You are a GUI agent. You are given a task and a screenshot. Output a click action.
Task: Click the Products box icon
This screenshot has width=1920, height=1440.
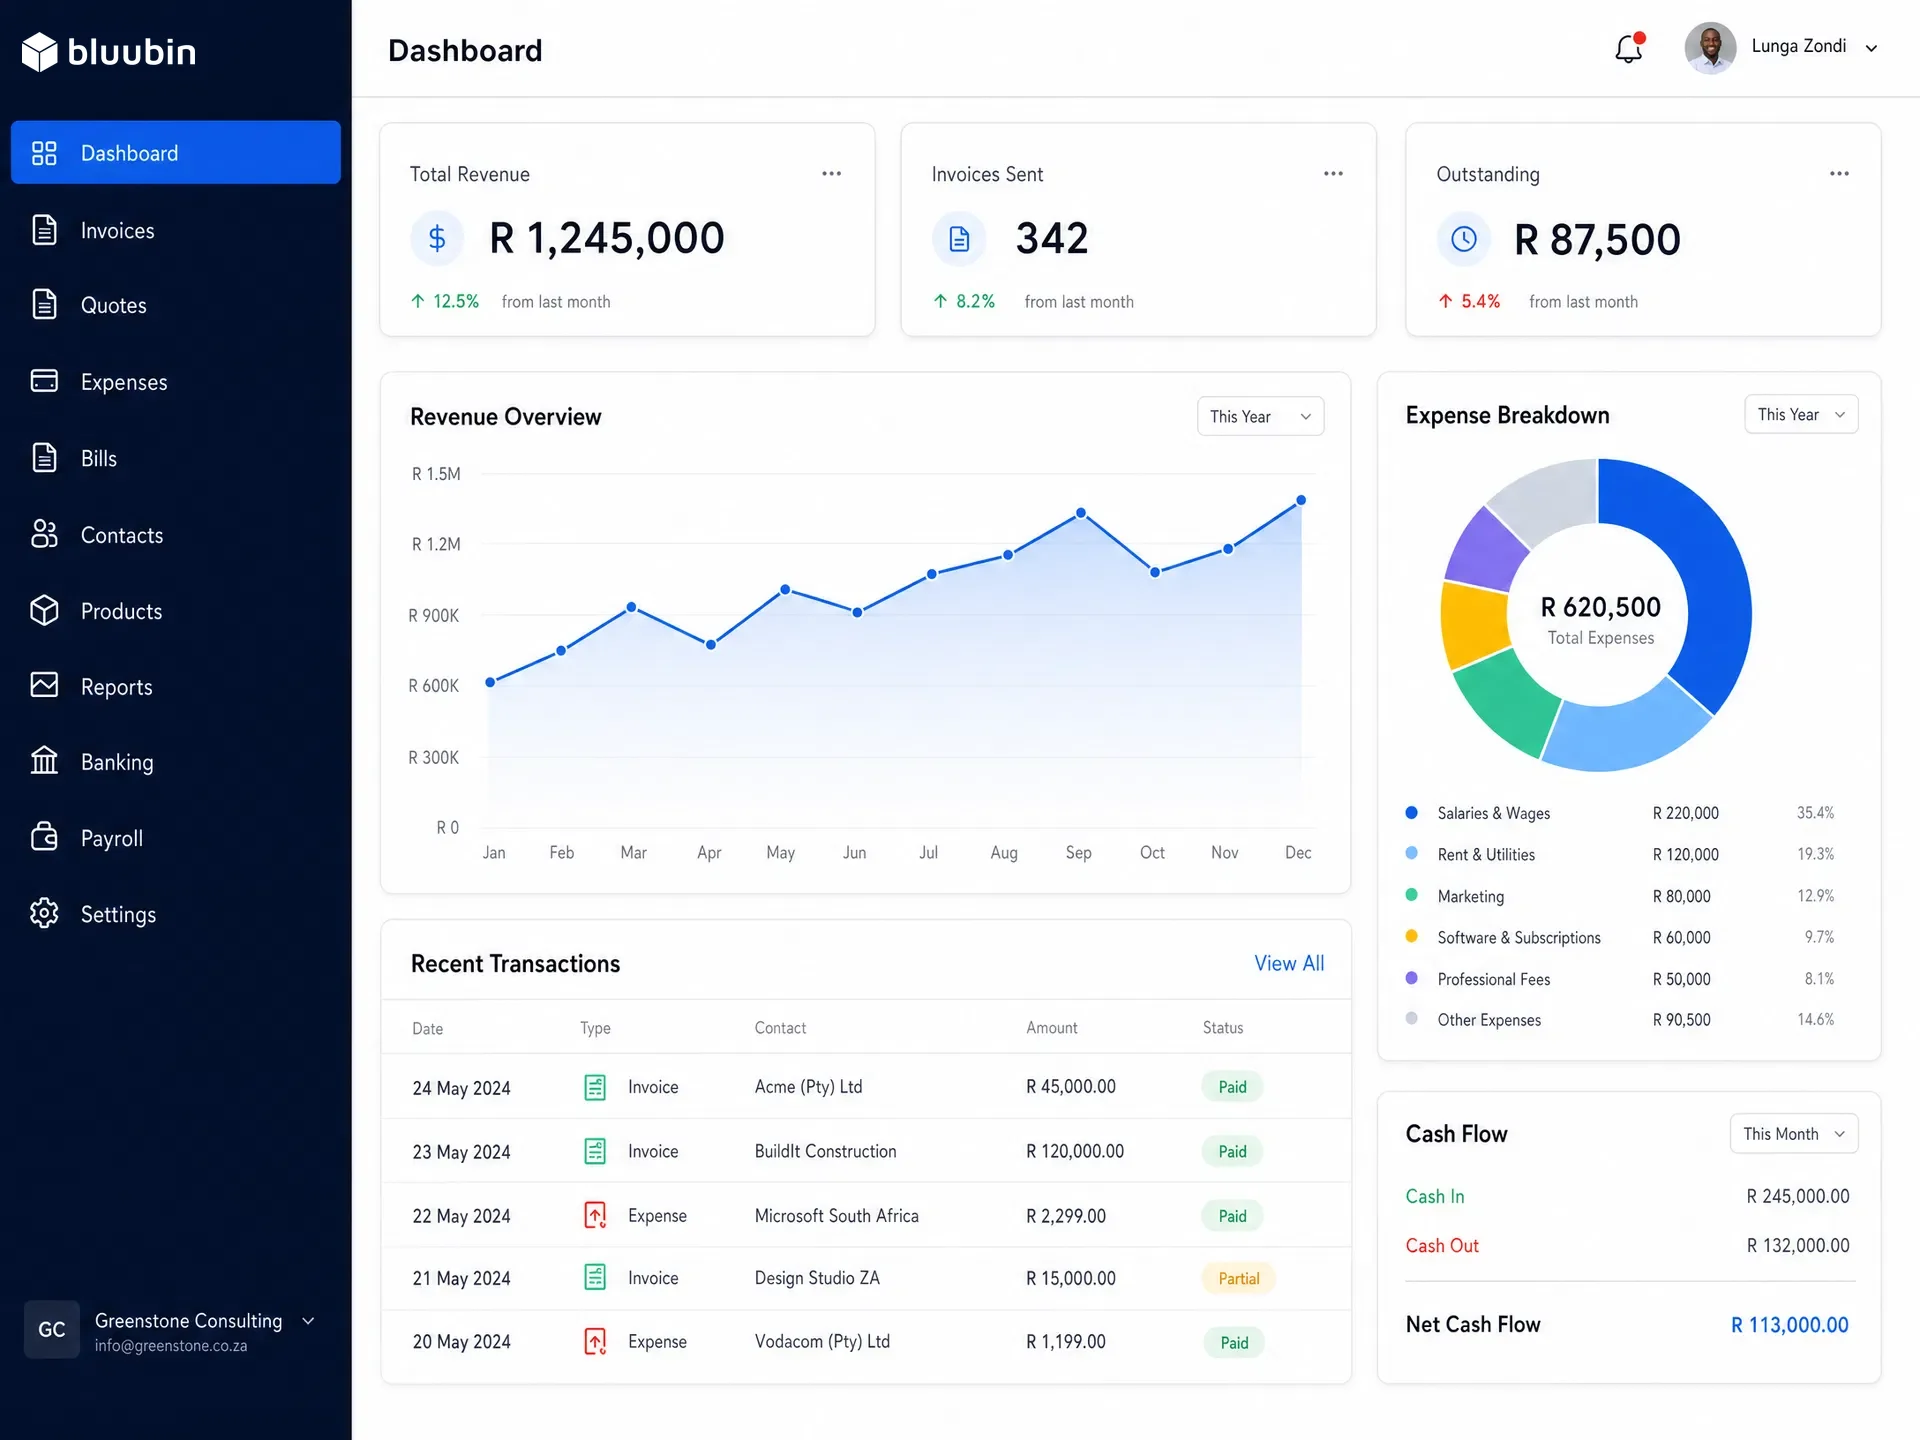point(44,610)
